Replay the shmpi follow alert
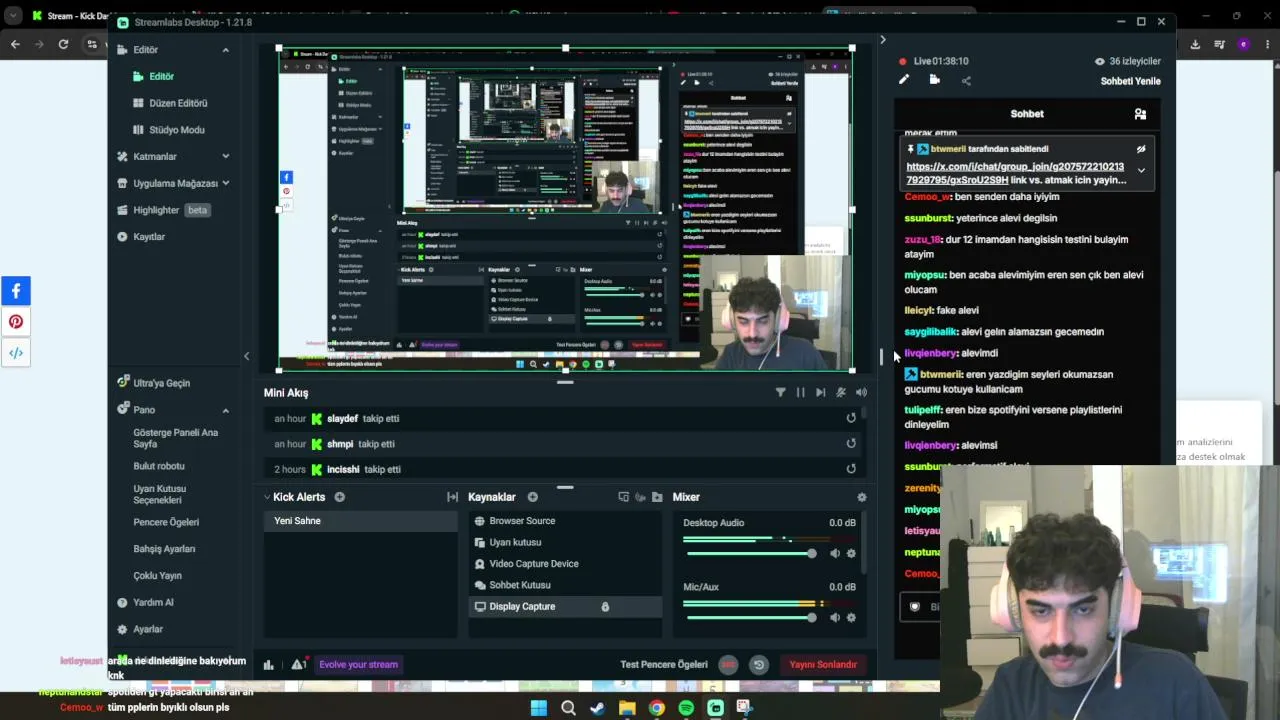 click(x=851, y=444)
